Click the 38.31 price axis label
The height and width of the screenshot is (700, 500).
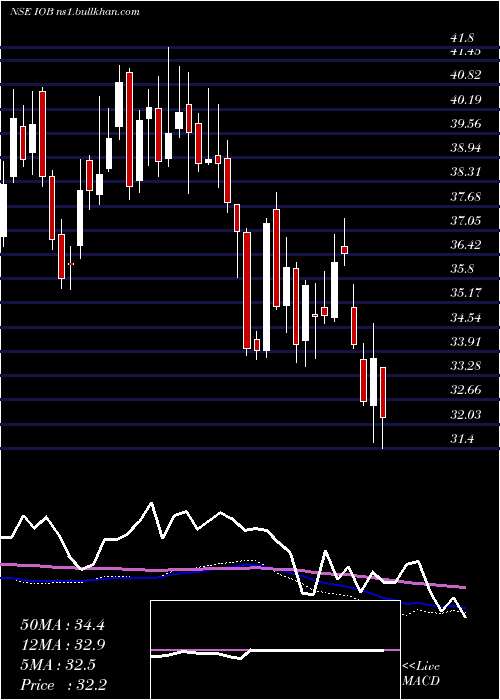(466, 172)
